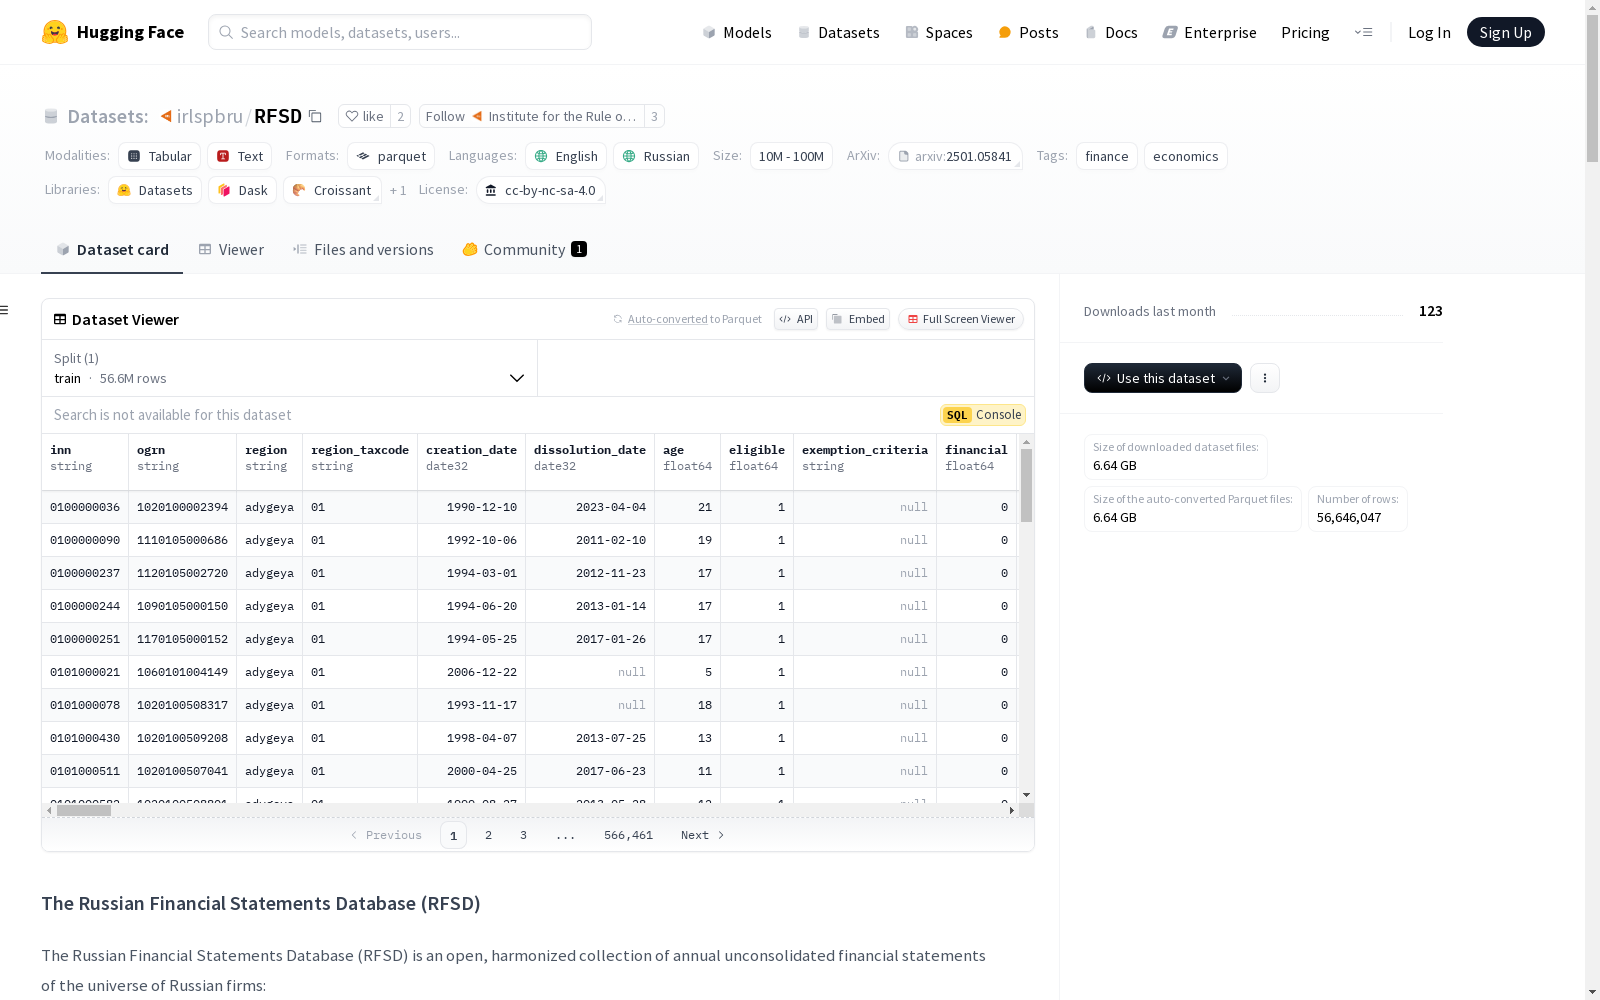Click the Embed button
The width and height of the screenshot is (1600, 1000).
(x=858, y=319)
